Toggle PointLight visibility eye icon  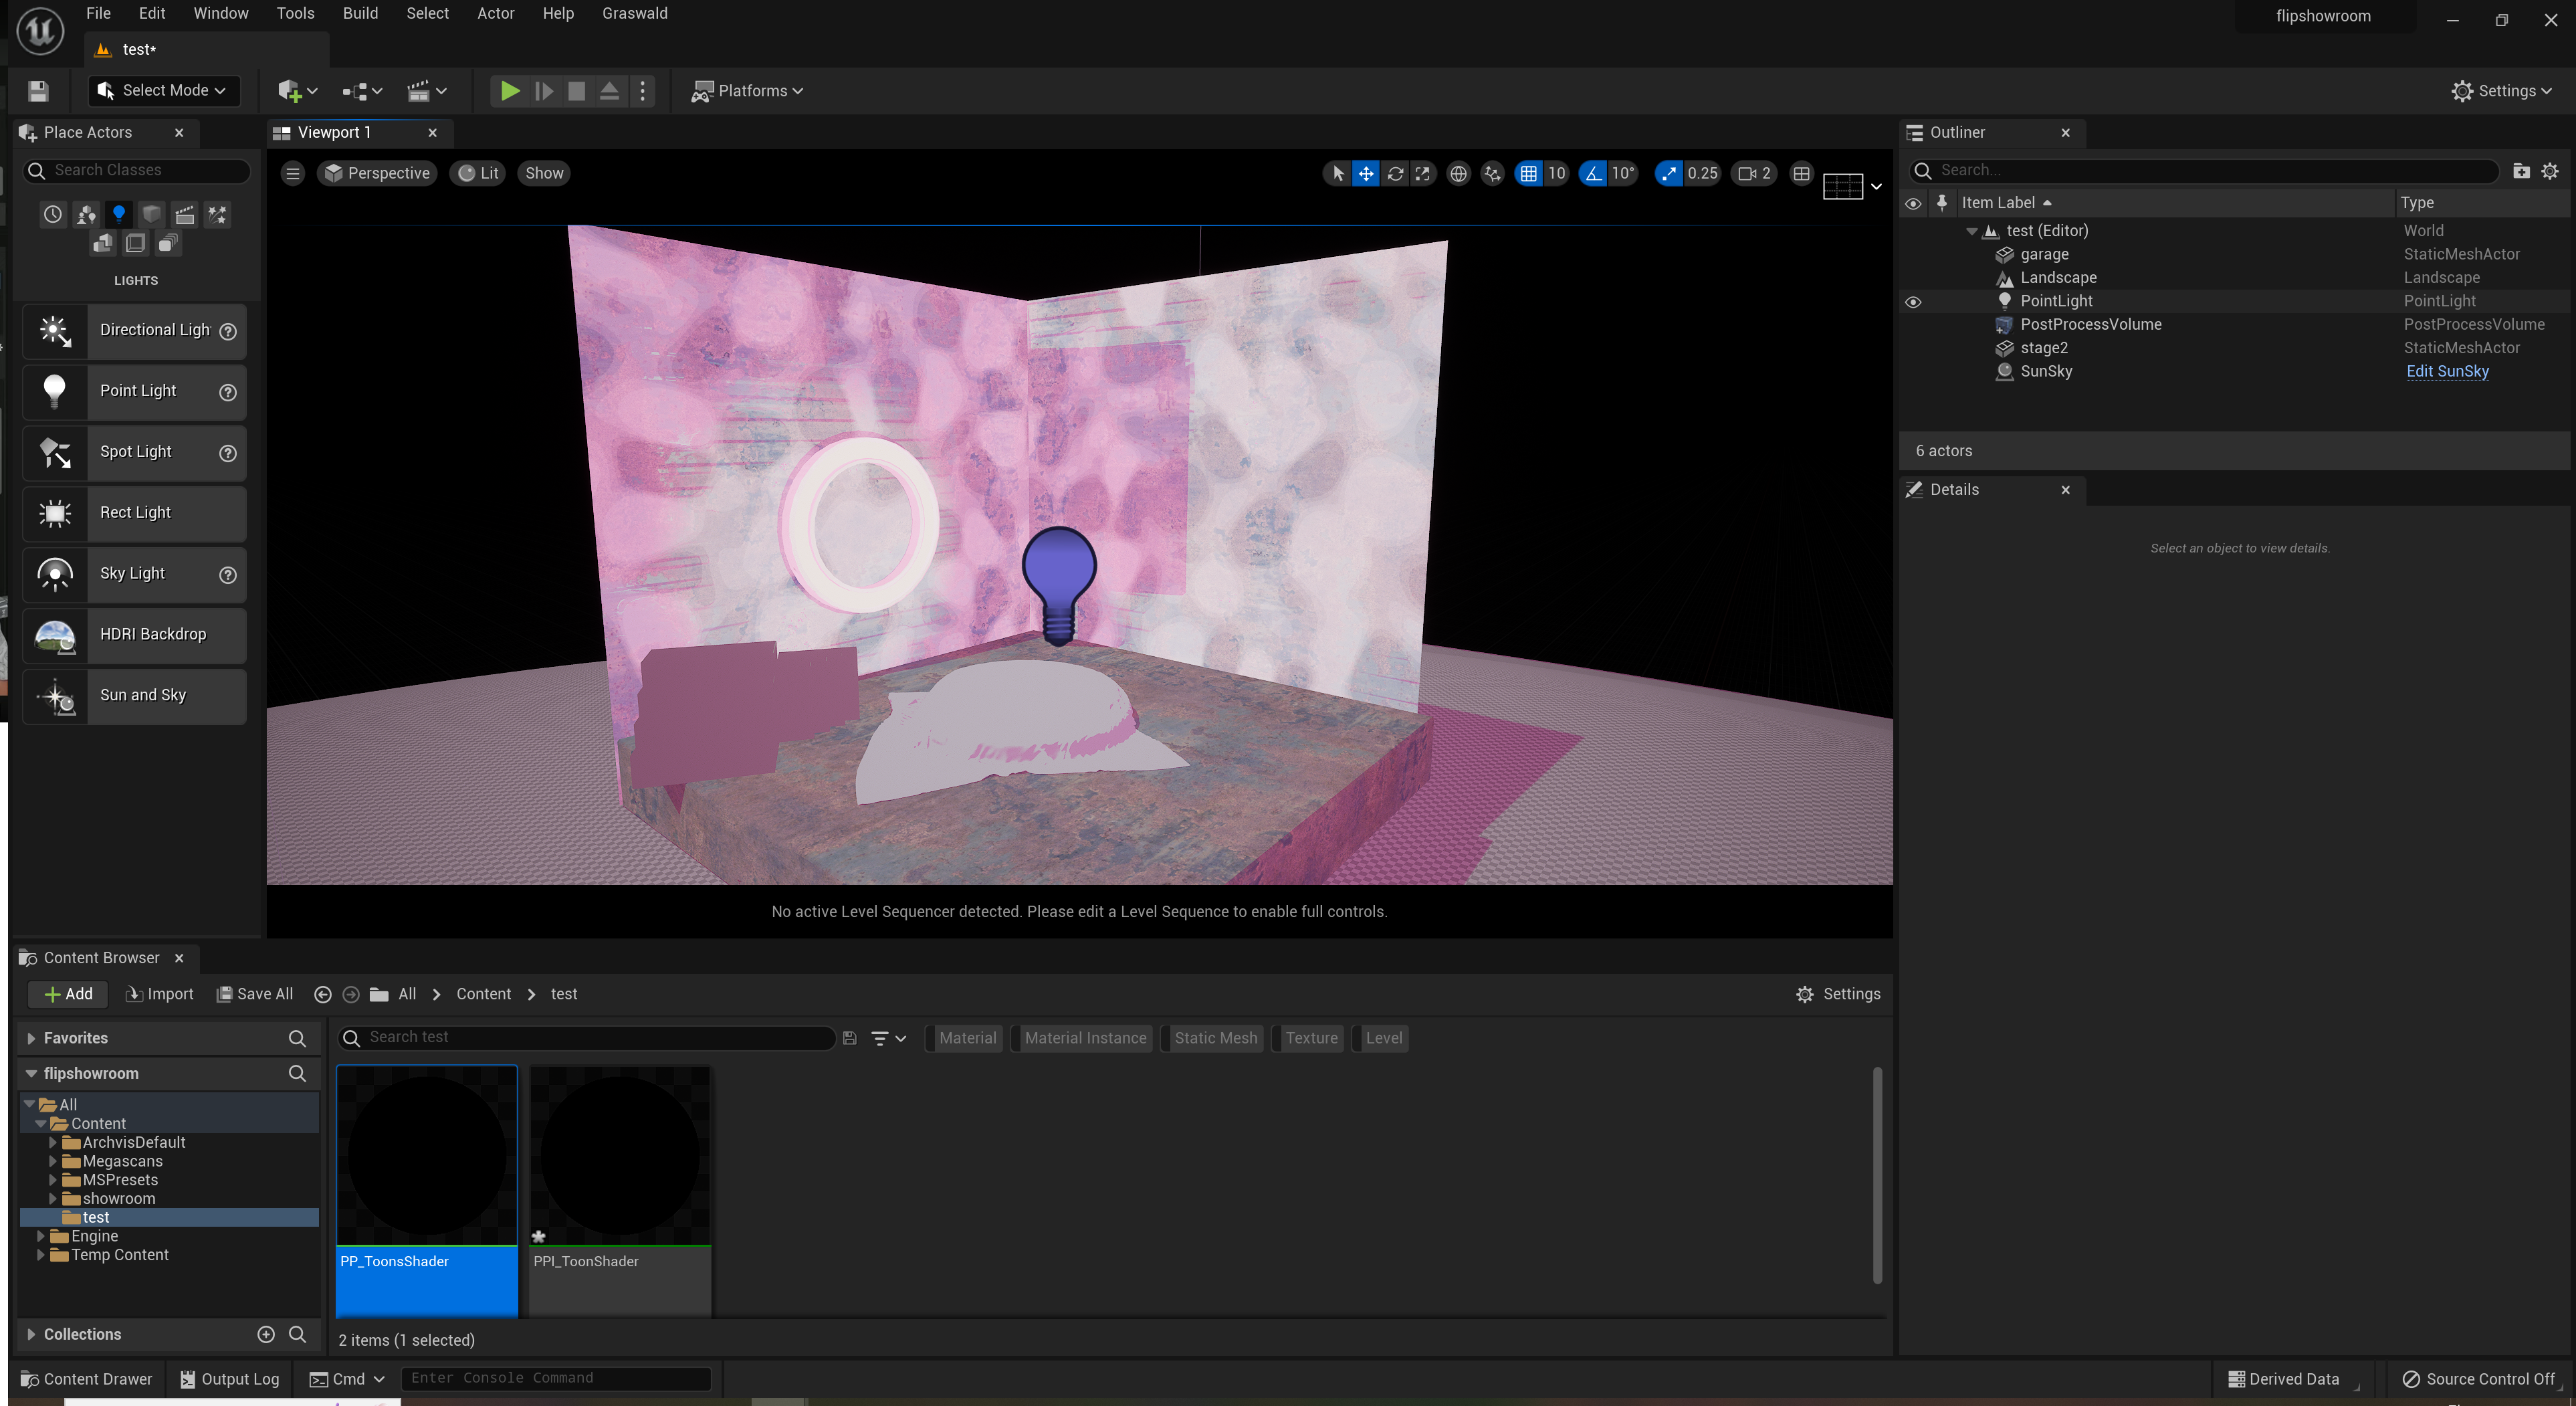click(1912, 302)
